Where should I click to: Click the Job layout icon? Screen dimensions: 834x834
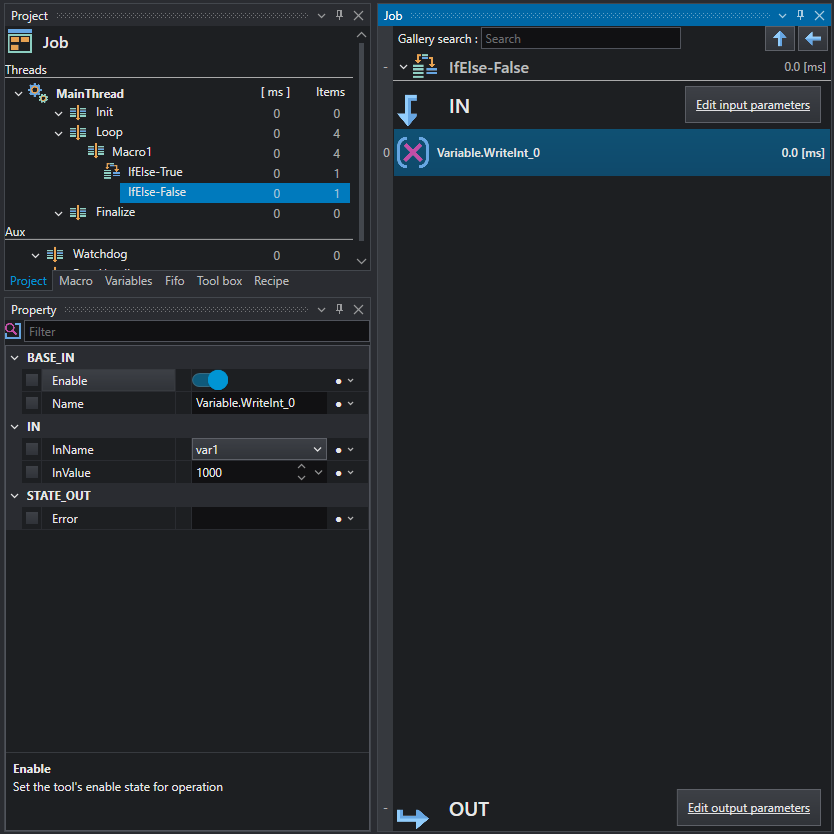(x=20, y=41)
